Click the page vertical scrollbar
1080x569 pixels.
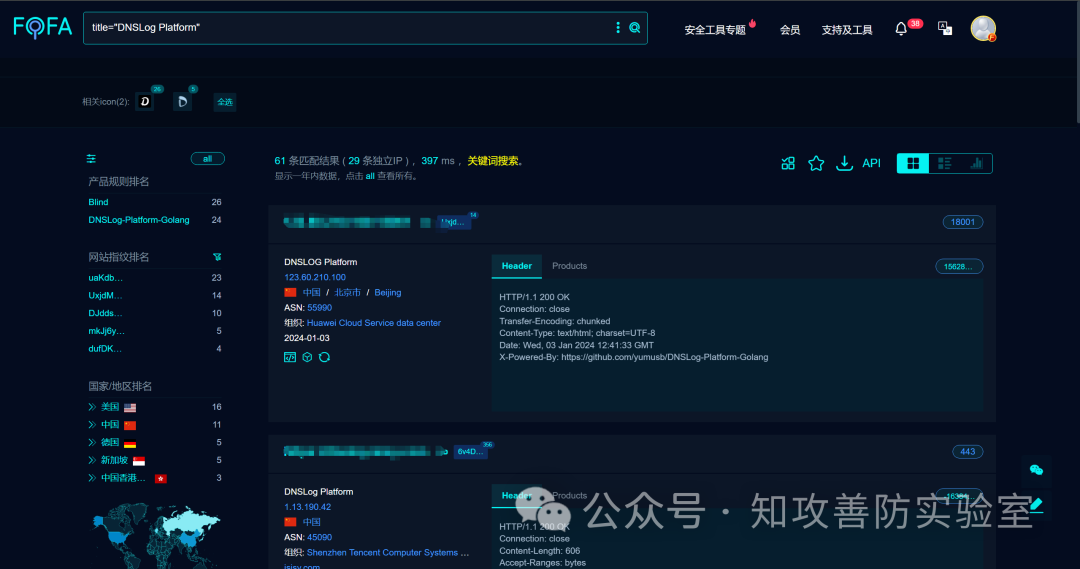coord(1077,62)
